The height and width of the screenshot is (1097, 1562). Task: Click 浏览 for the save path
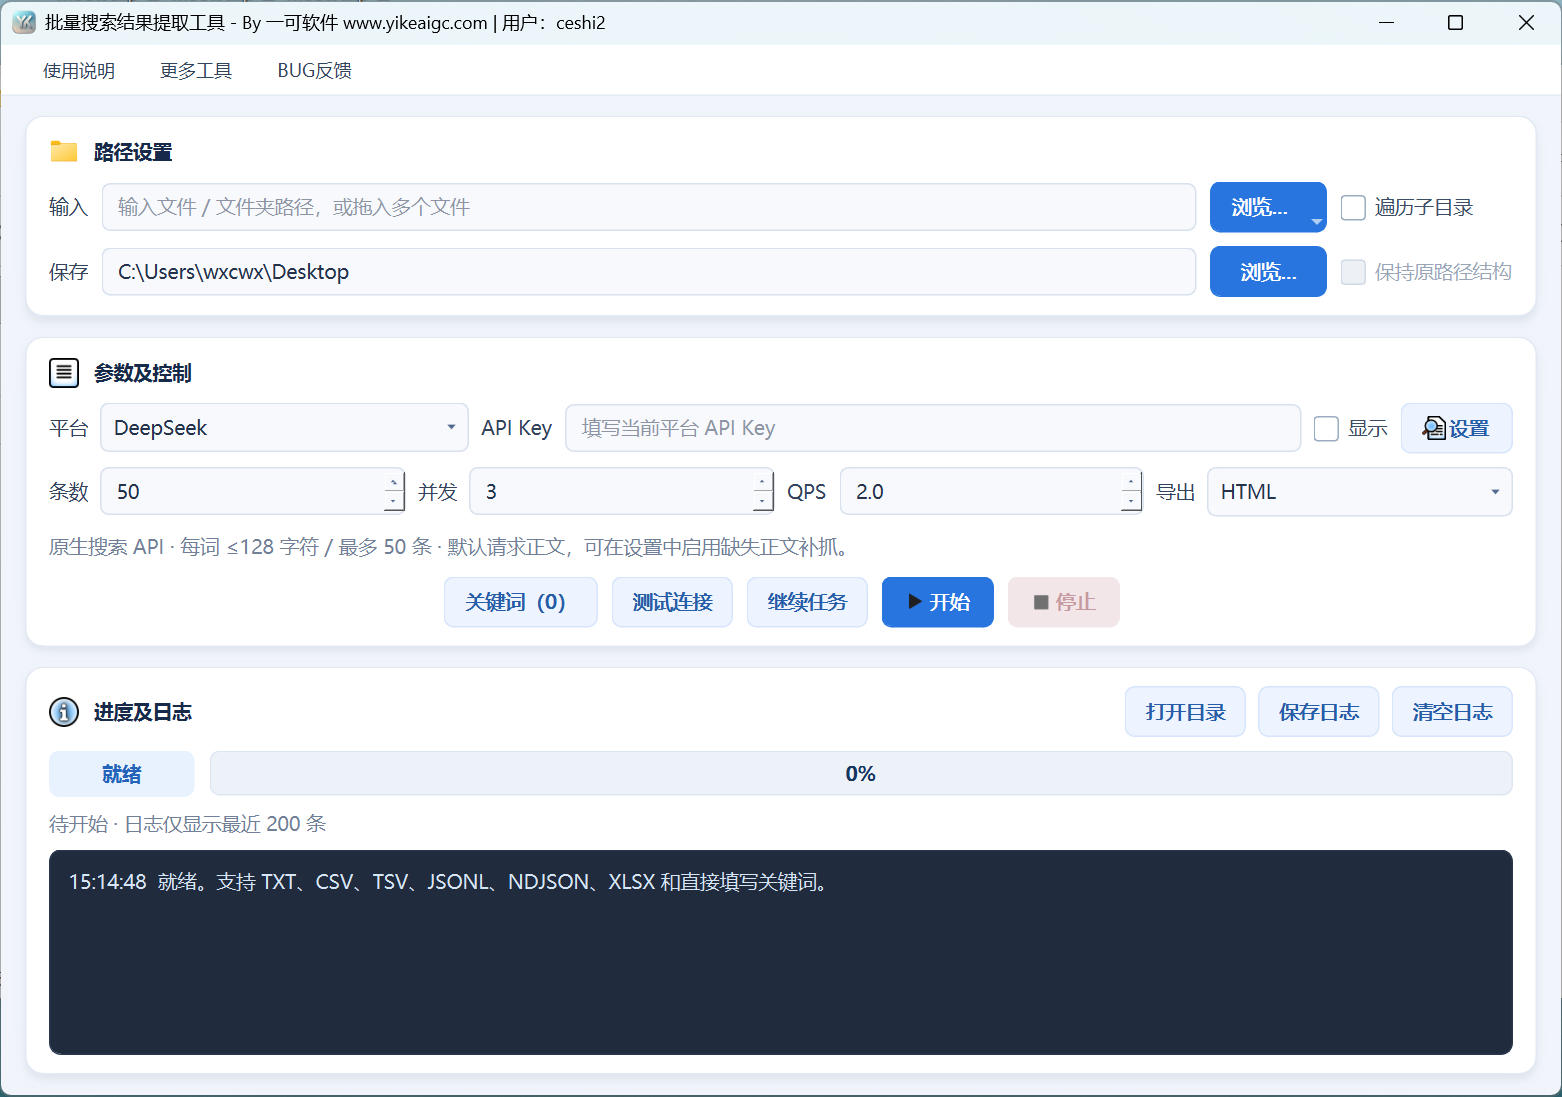1268,272
